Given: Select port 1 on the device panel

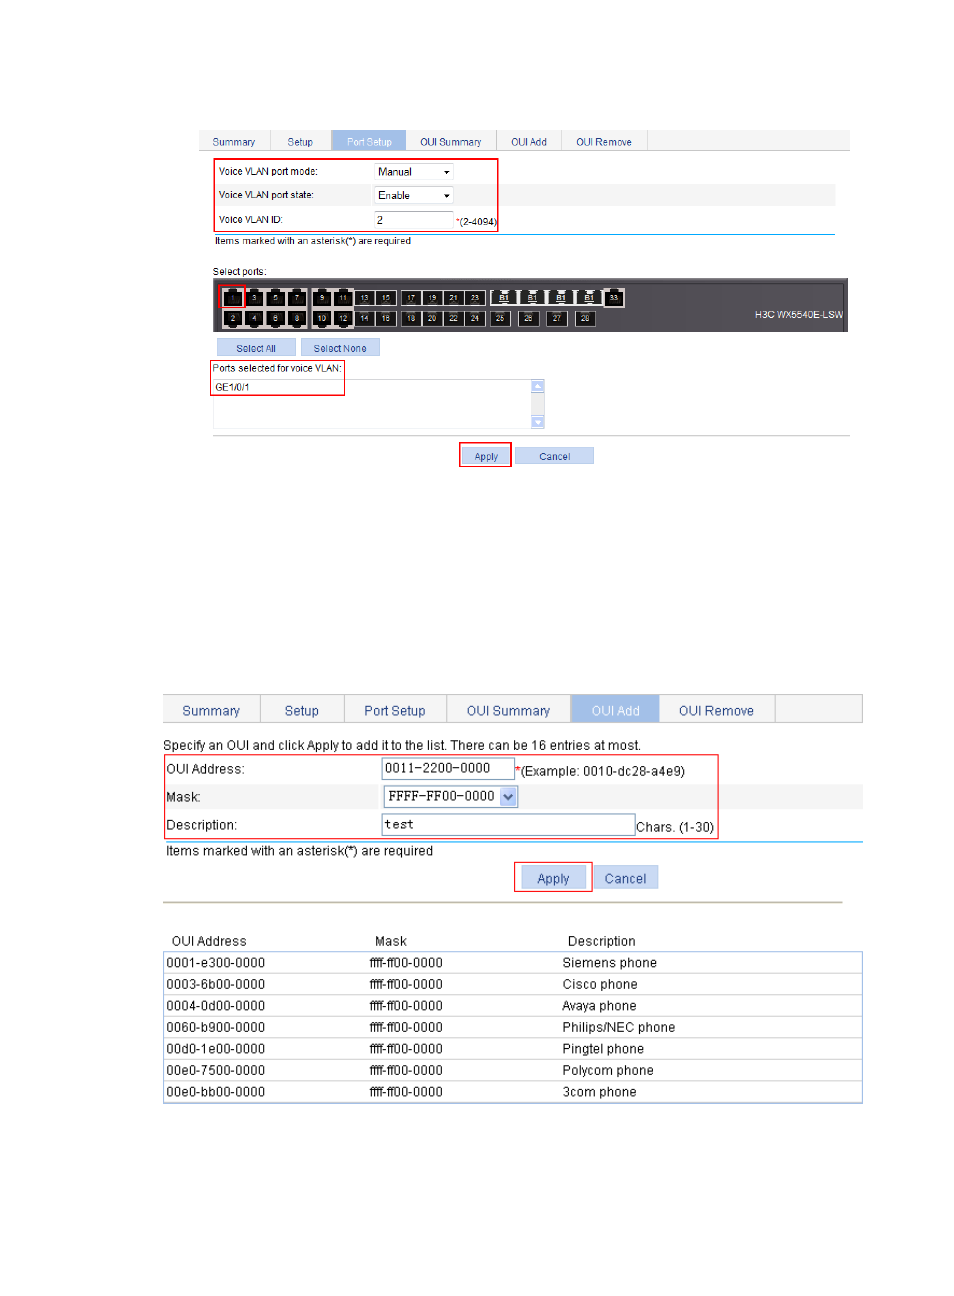Looking at the screenshot, I should point(233,298).
